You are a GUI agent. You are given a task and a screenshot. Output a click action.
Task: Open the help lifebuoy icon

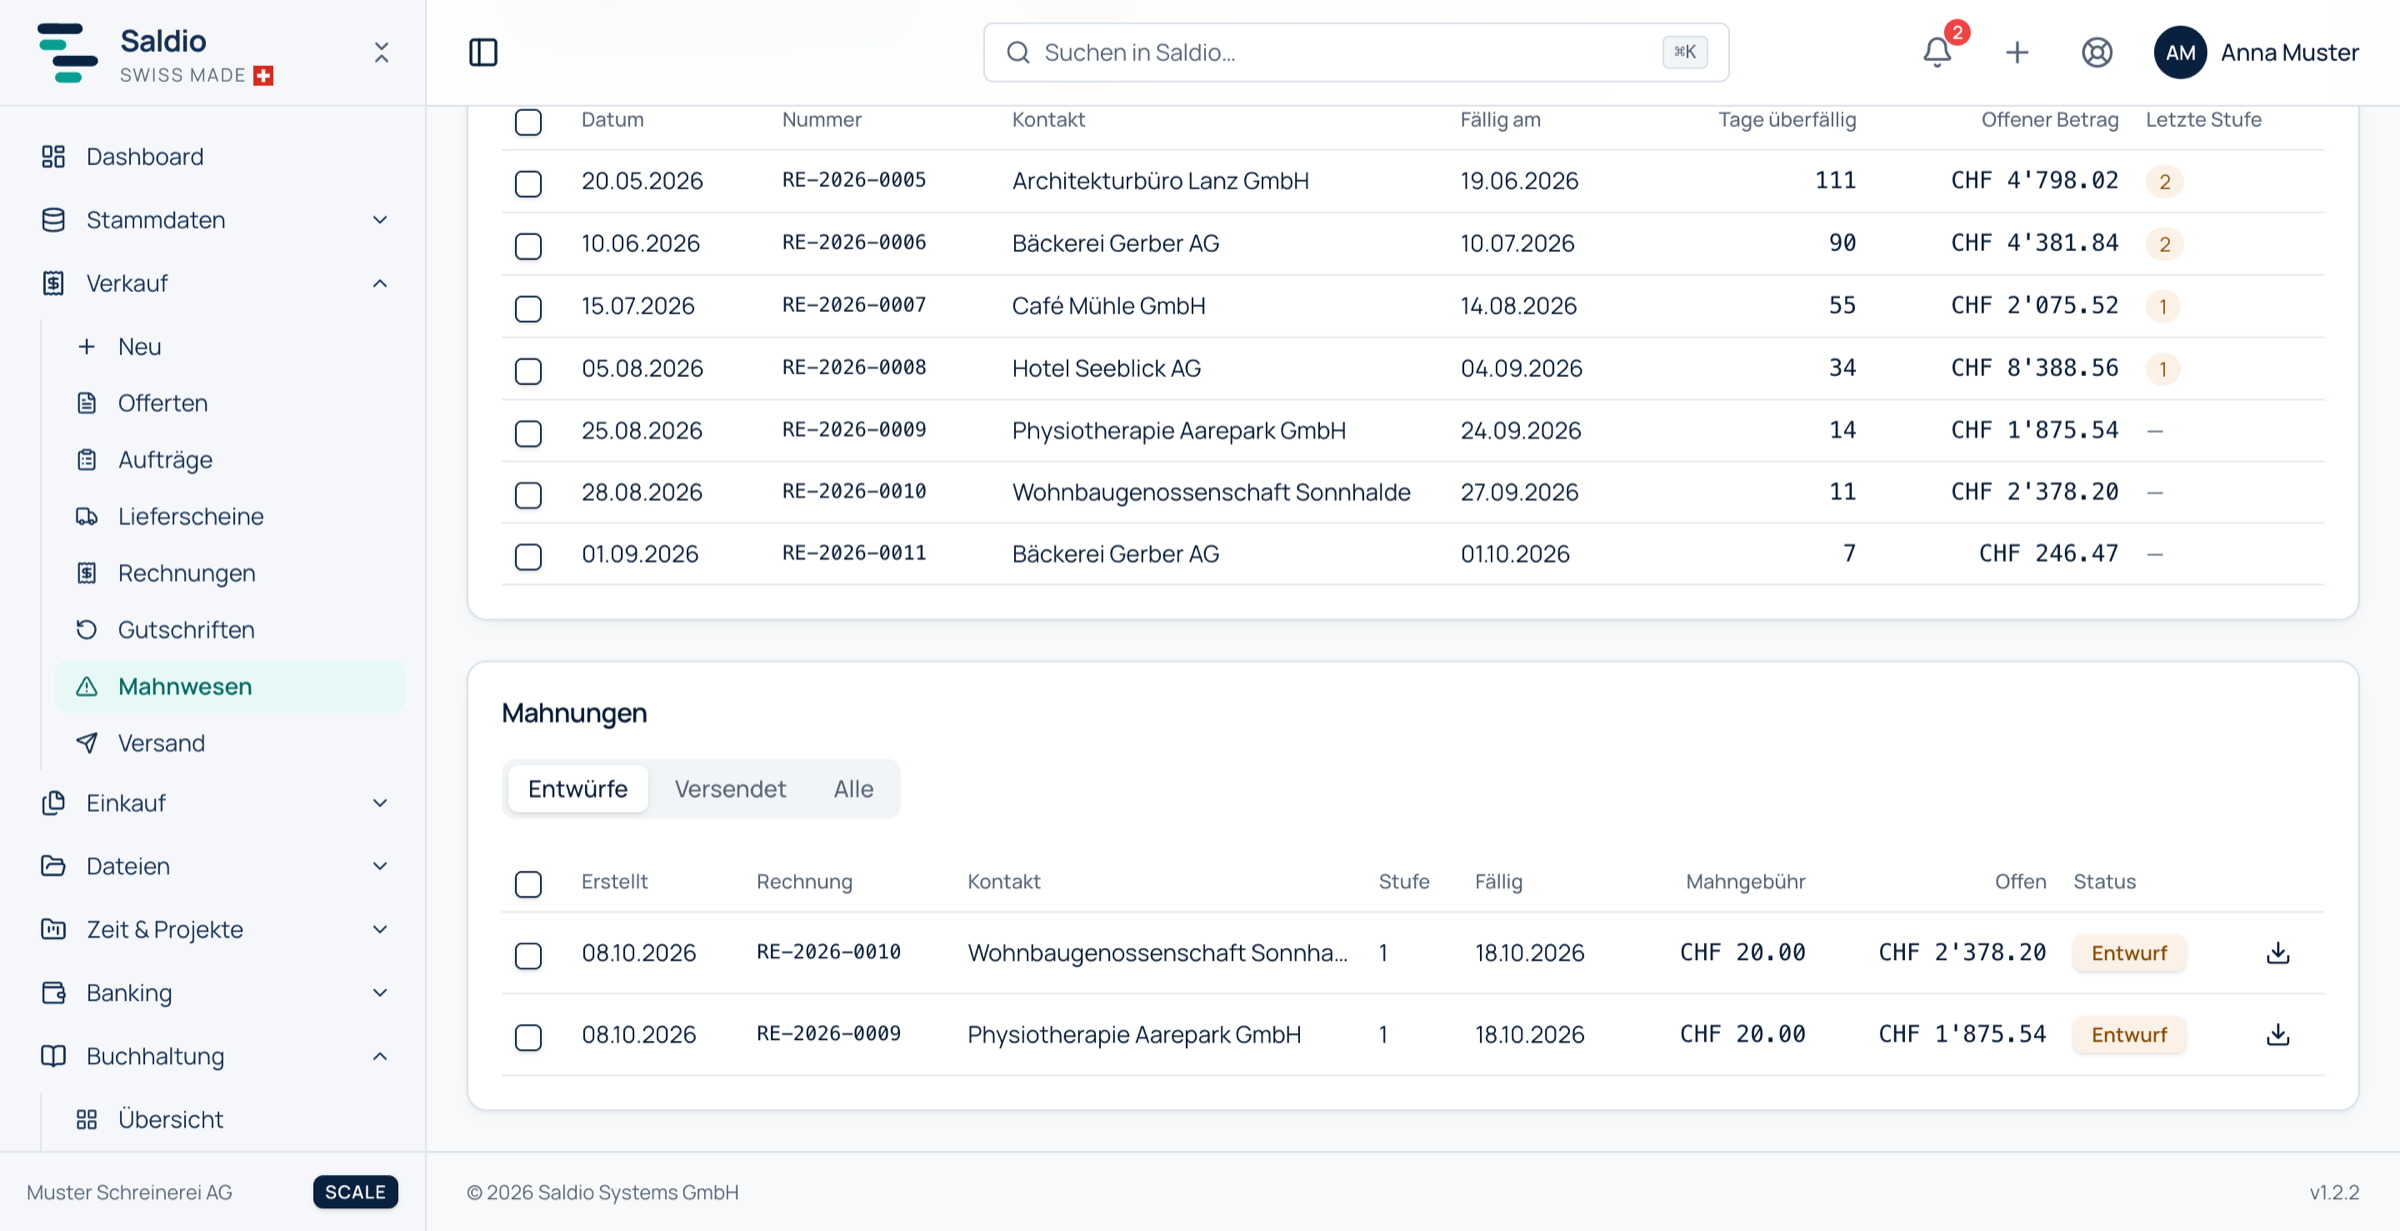2097,52
